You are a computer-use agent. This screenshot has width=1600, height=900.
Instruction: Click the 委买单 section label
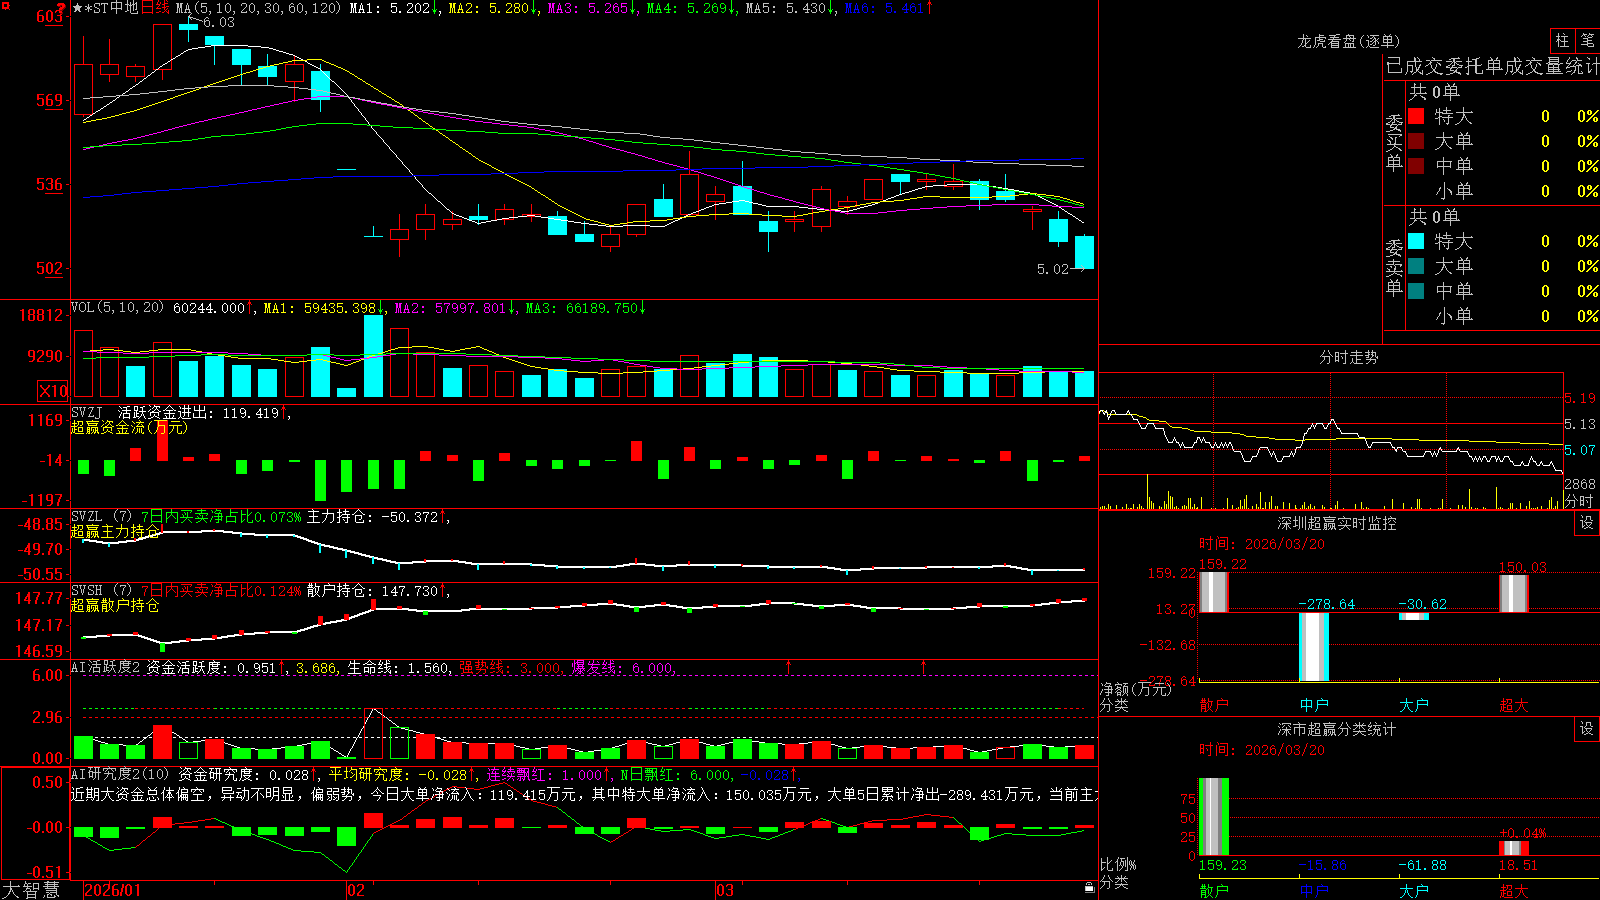pos(1394,142)
